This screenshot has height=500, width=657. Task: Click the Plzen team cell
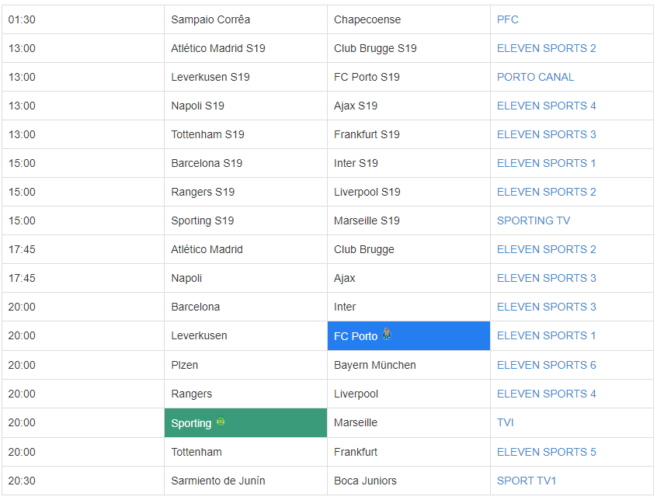246,365
